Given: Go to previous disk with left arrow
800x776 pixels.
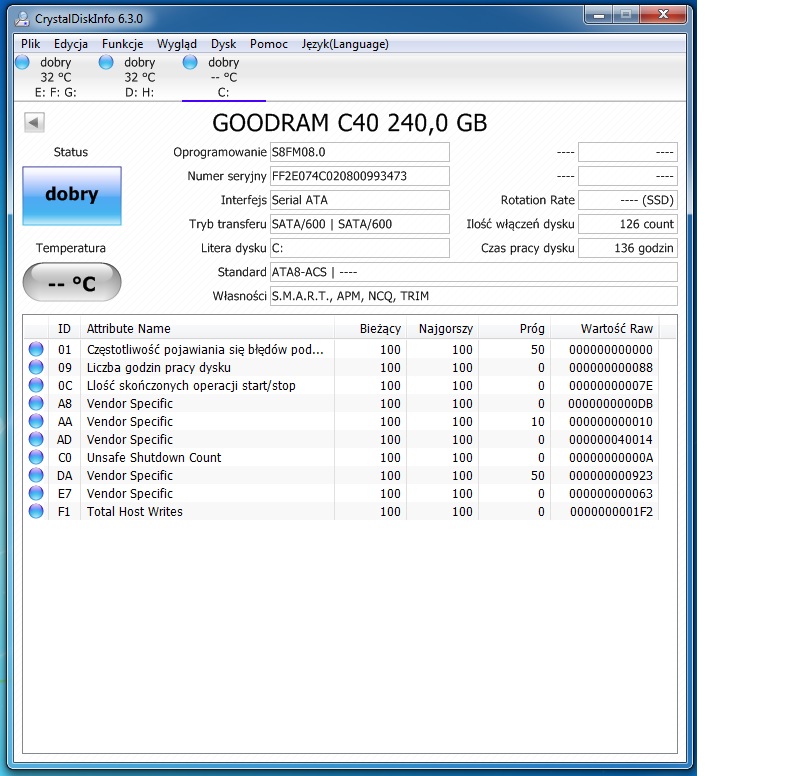Looking at the screenshot, I should [x=34, y=122].
